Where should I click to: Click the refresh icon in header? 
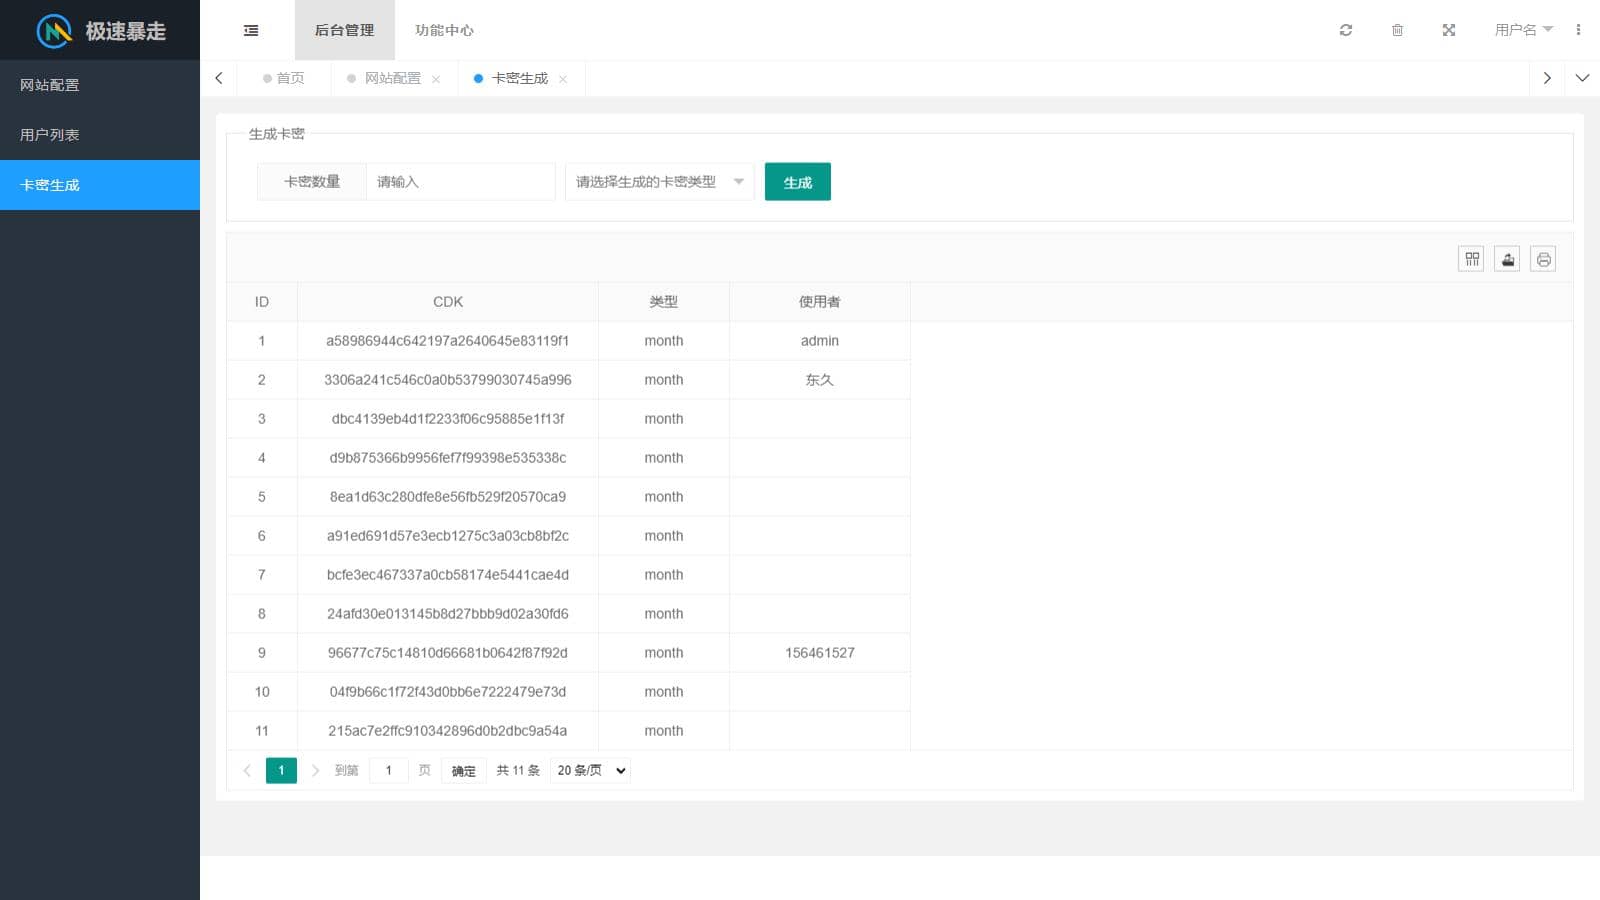[1346, 30]
